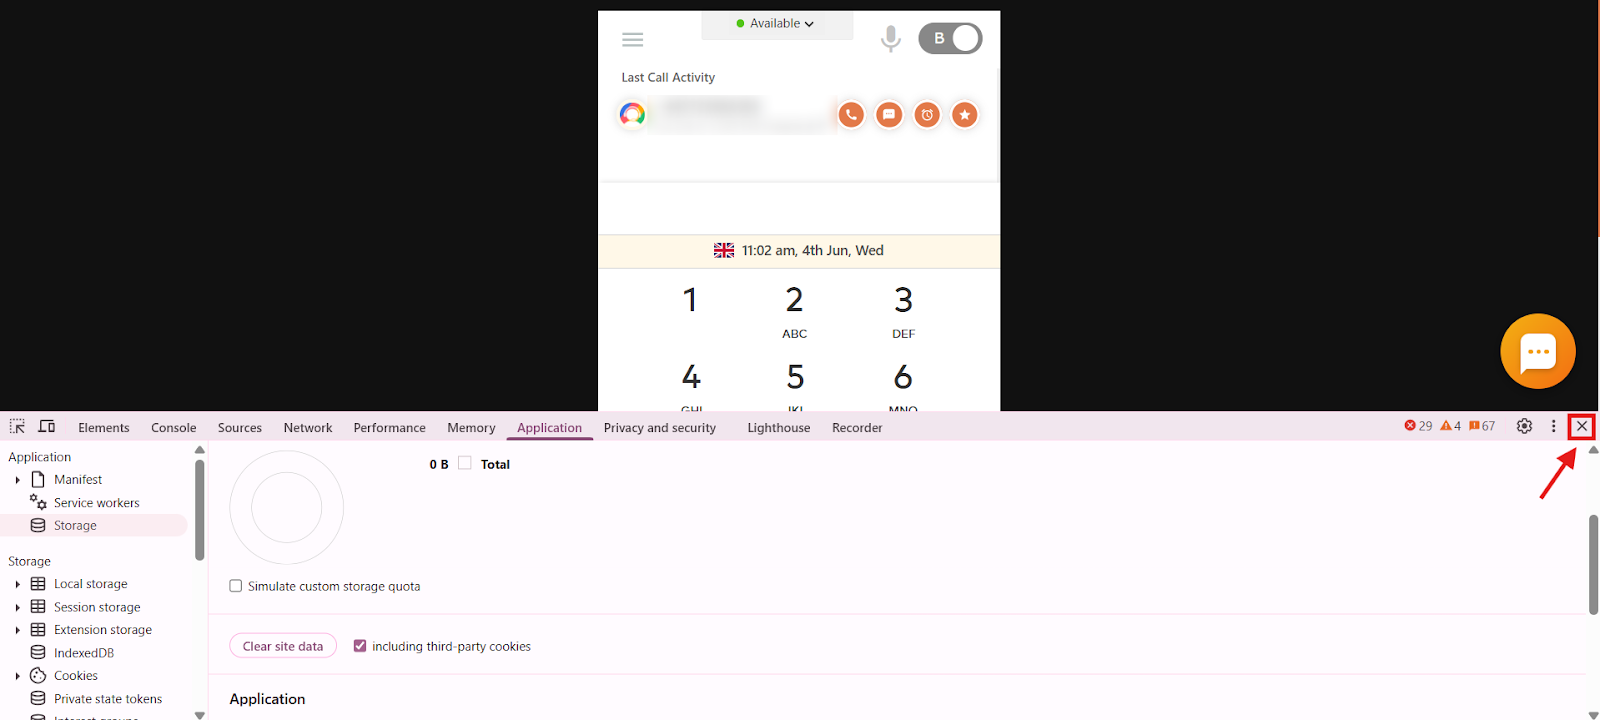Select Extension storage in the sidebar

(x=103, y=630)
